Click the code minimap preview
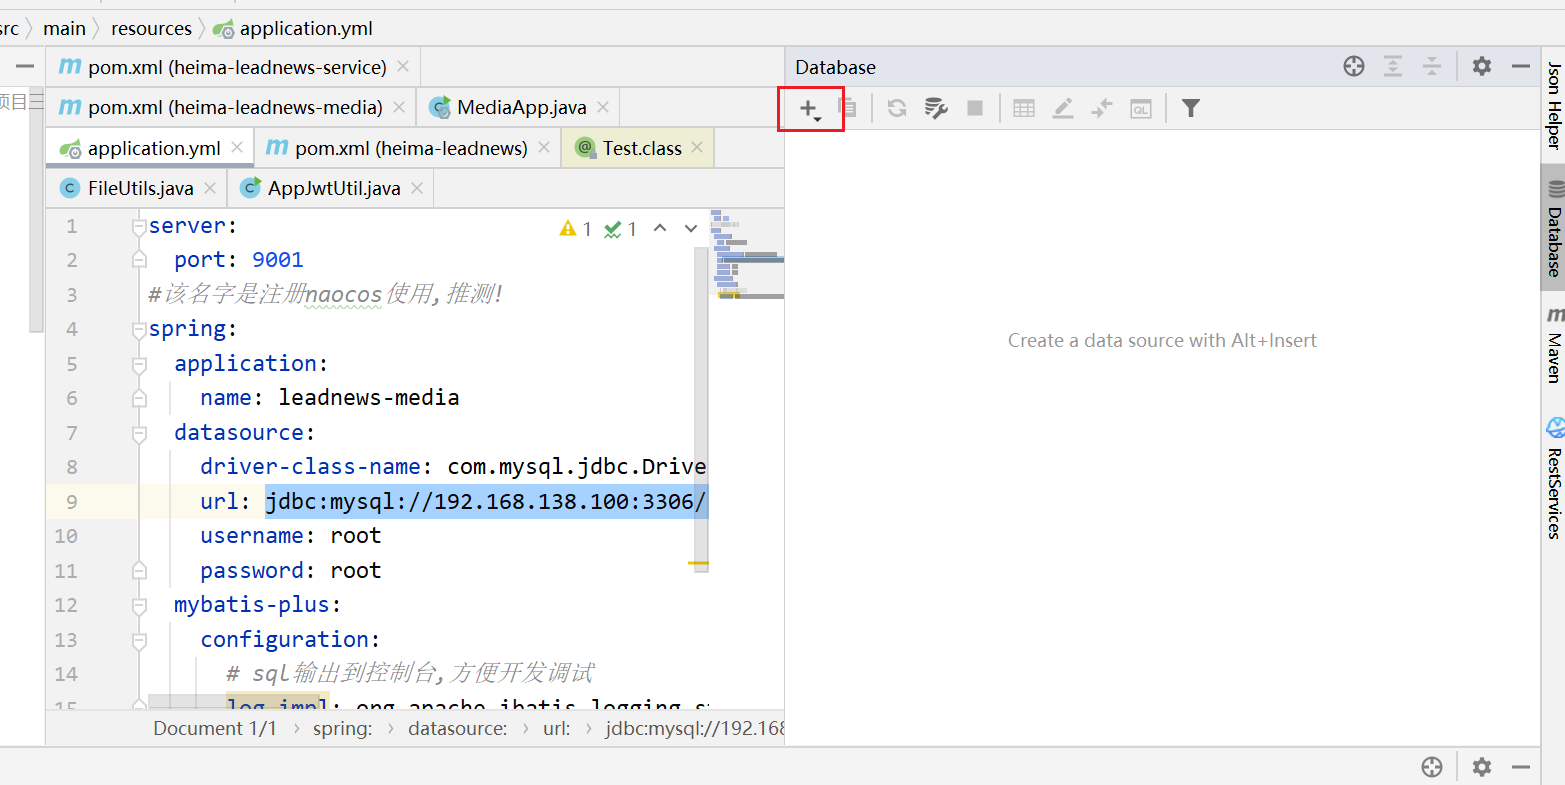Screen dimensions: 1565x785 [747, 254]
